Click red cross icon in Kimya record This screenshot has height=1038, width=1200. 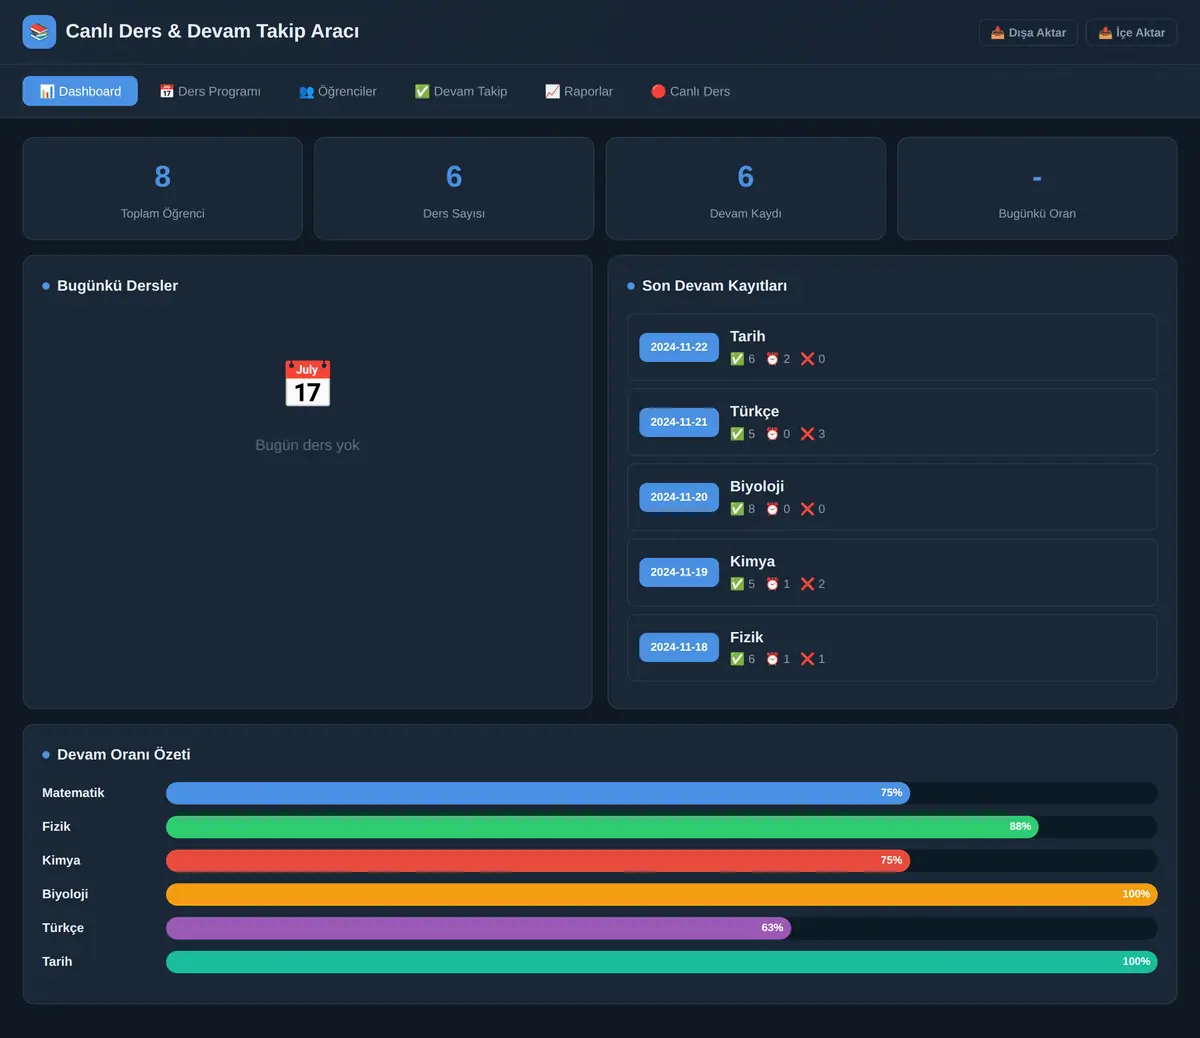coord(807,584)
